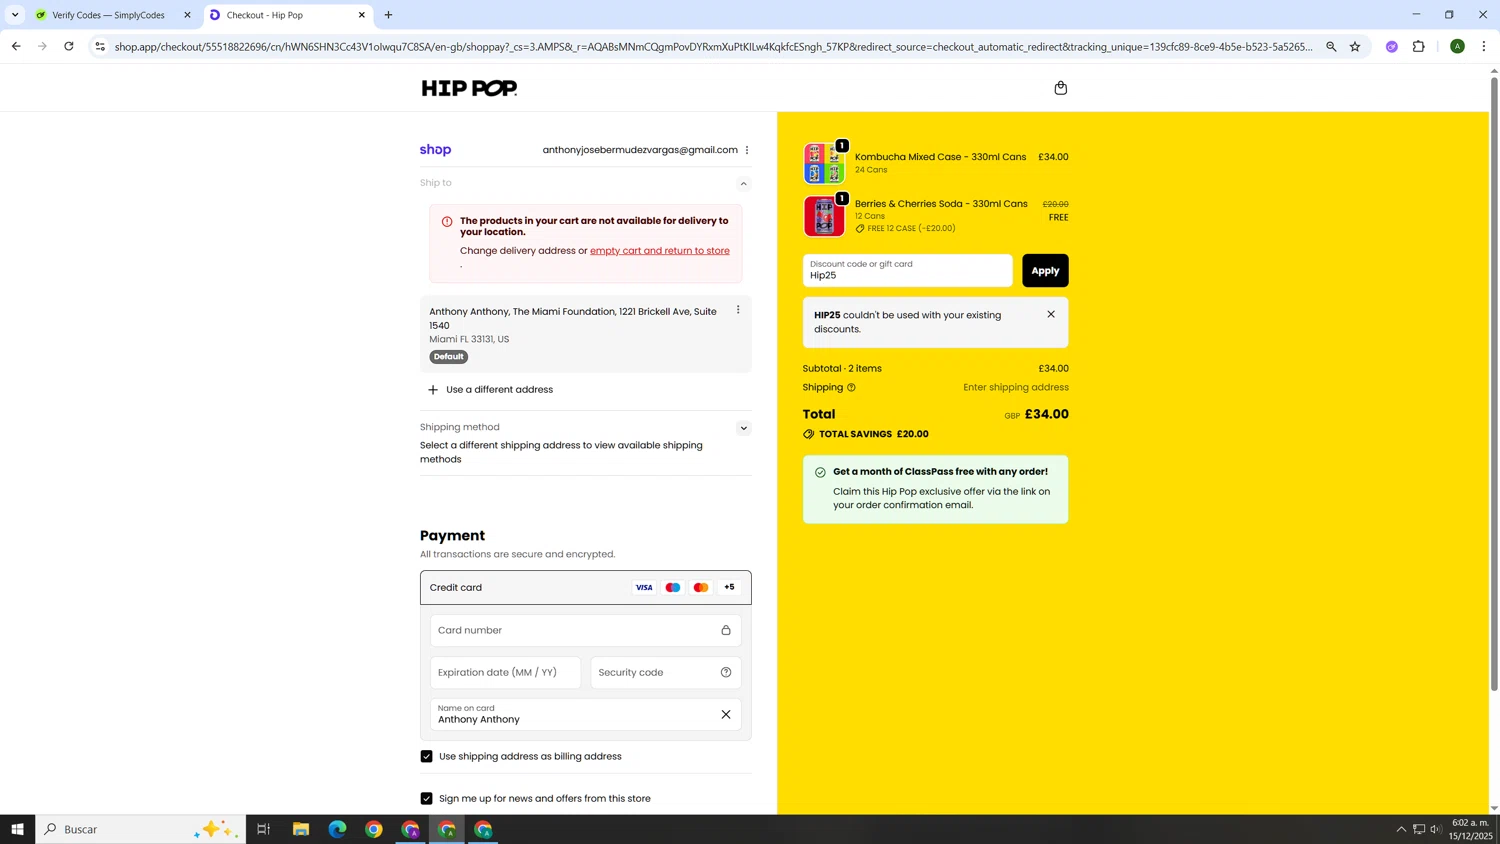Clear the Name on card field
The image size is (1500, 844).
pyautogui.click(x=726, y=714)
